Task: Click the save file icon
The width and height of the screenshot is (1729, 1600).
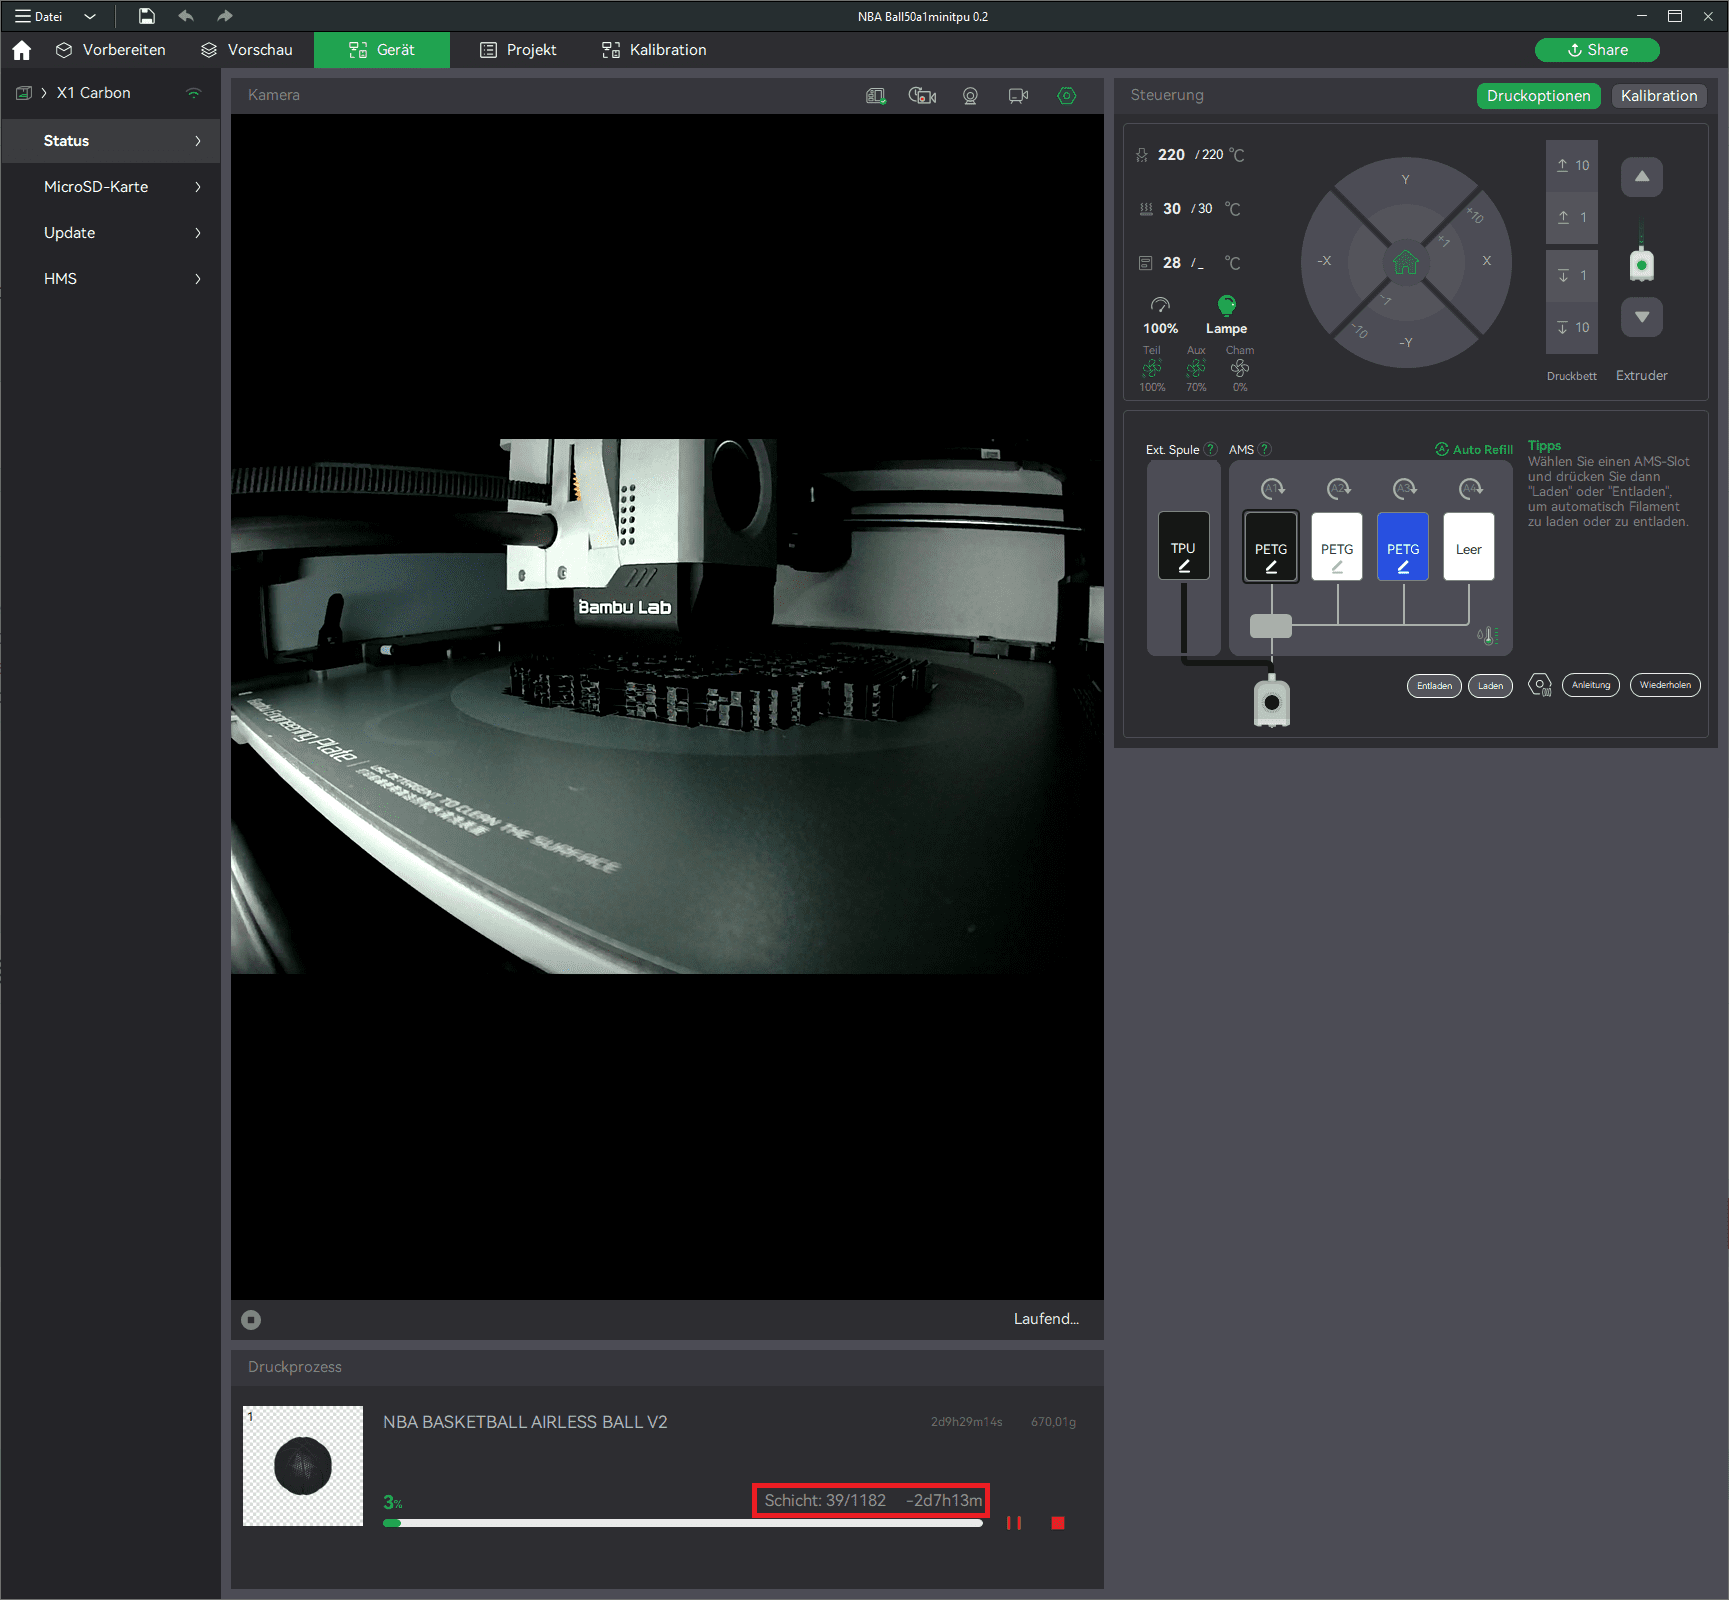Action: (x=146, y=16)
